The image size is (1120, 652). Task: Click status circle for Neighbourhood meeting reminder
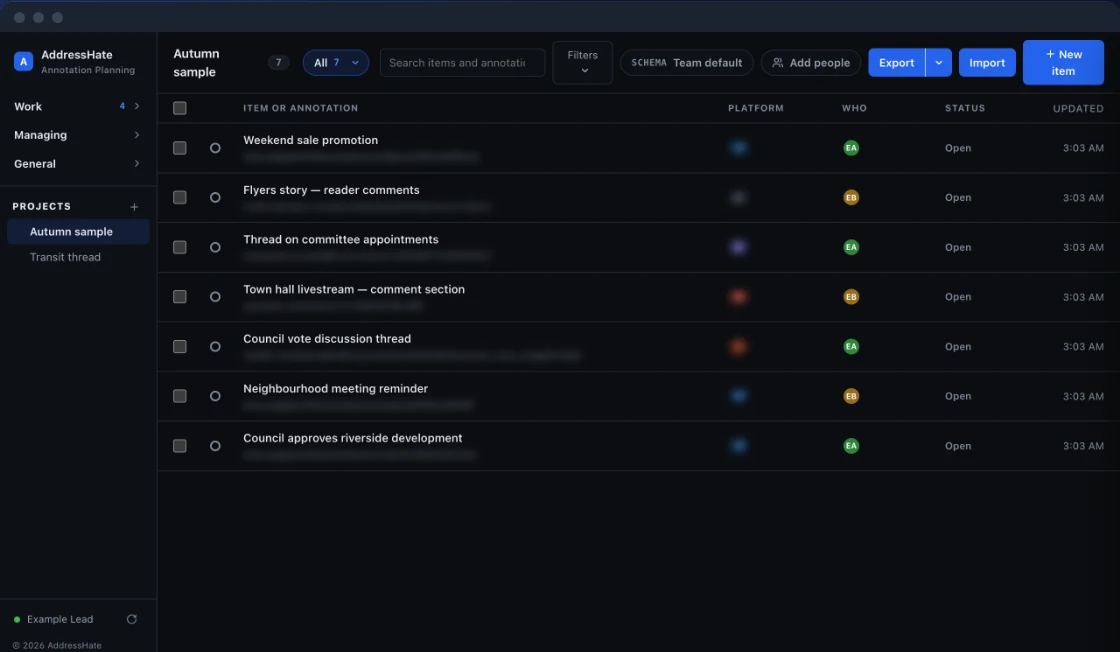pyautogui.click(x=215, y=396)
